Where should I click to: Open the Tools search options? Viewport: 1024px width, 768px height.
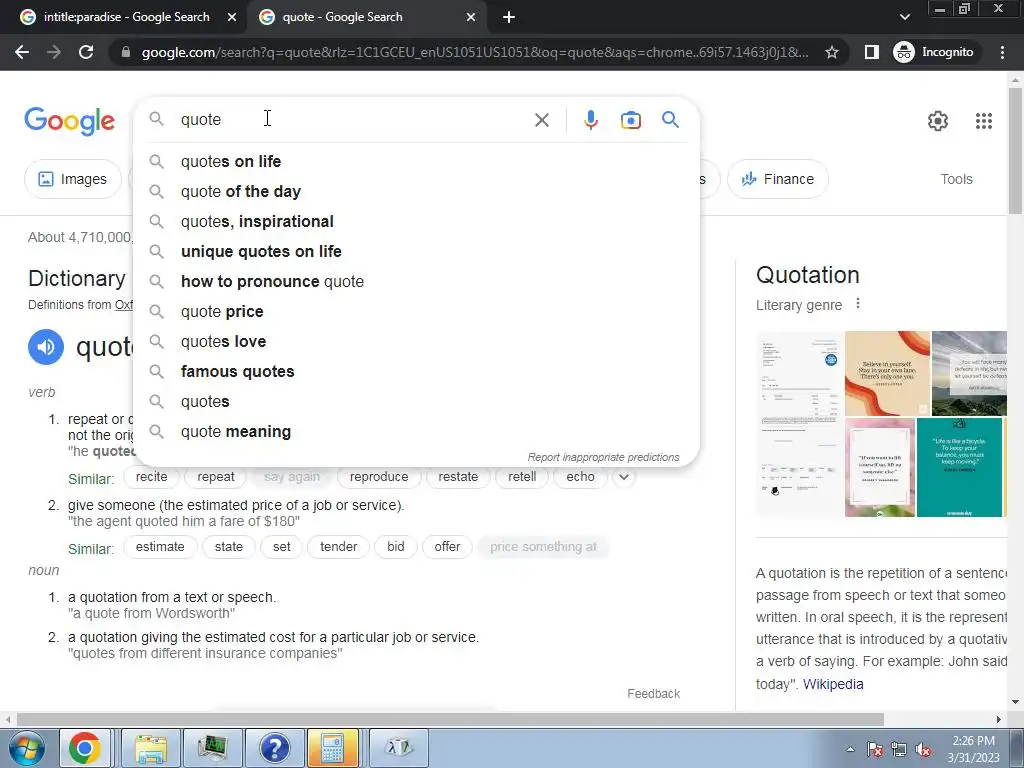click(956, 179)
